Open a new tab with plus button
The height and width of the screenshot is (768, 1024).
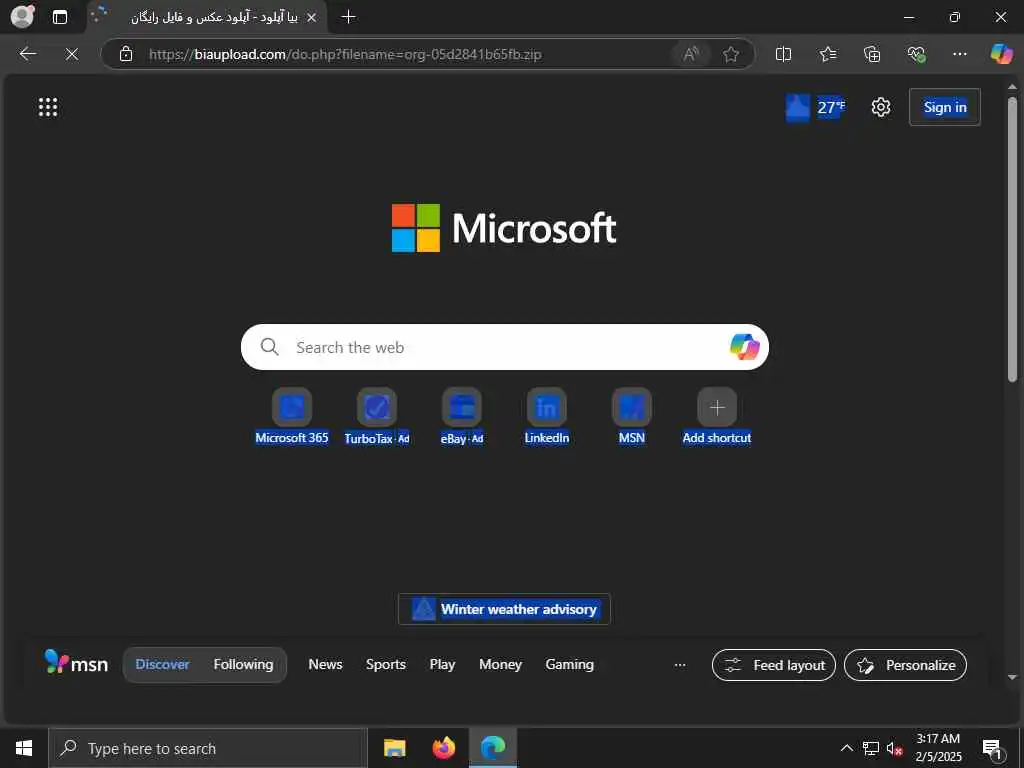coord(349,17)
